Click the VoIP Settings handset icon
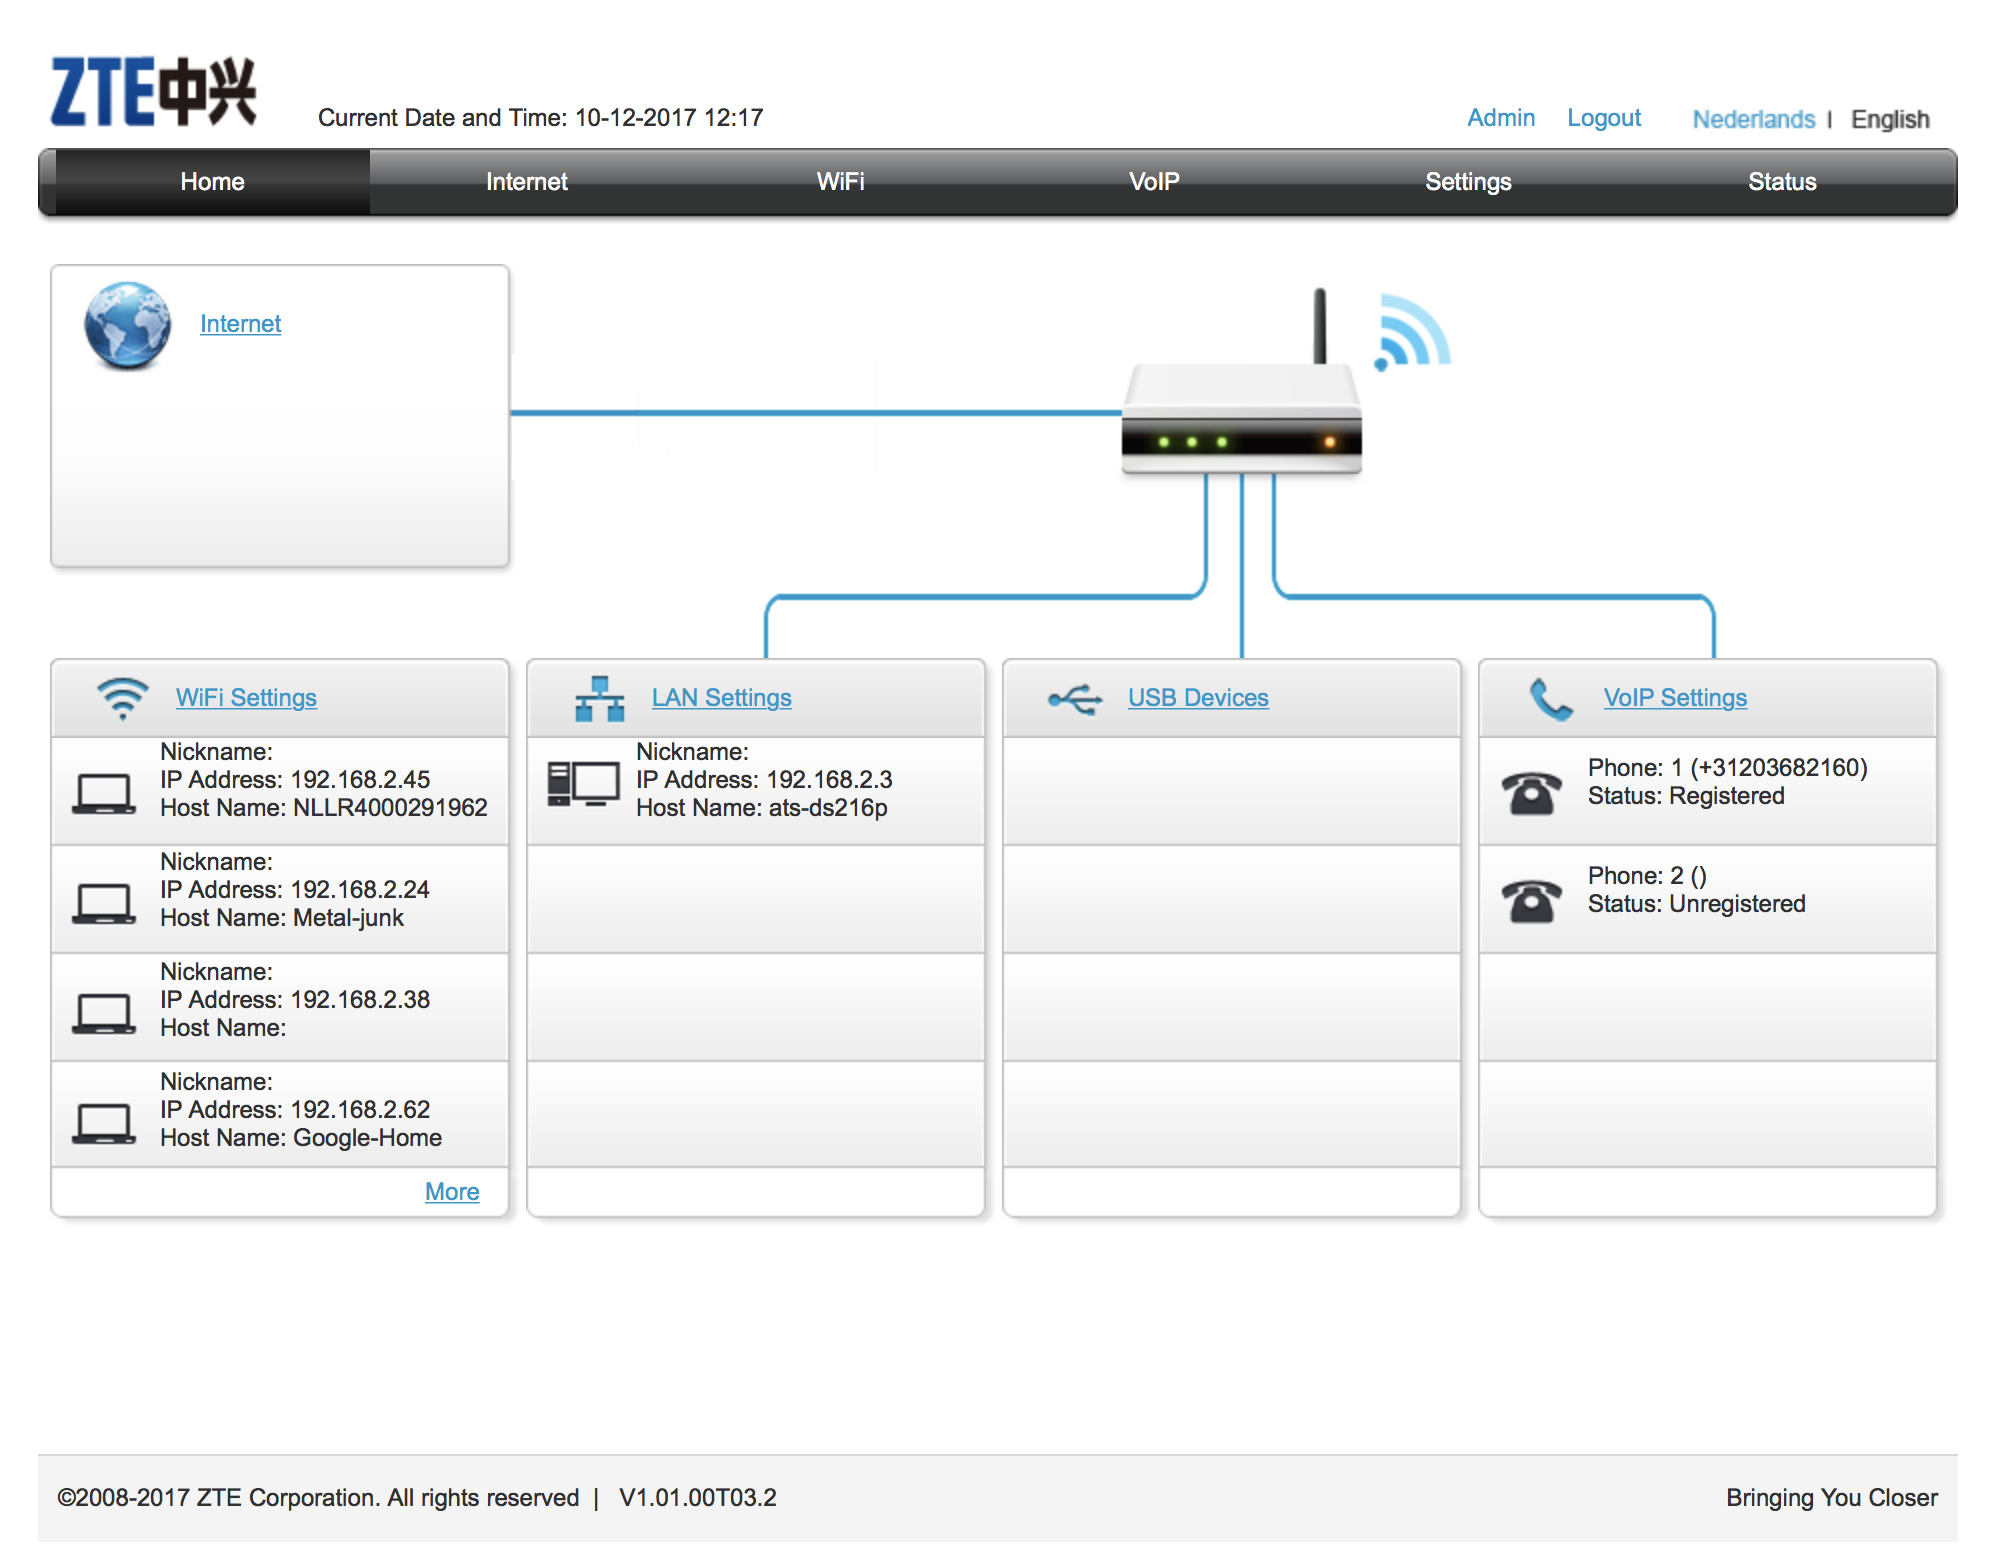 point(1551,699)
